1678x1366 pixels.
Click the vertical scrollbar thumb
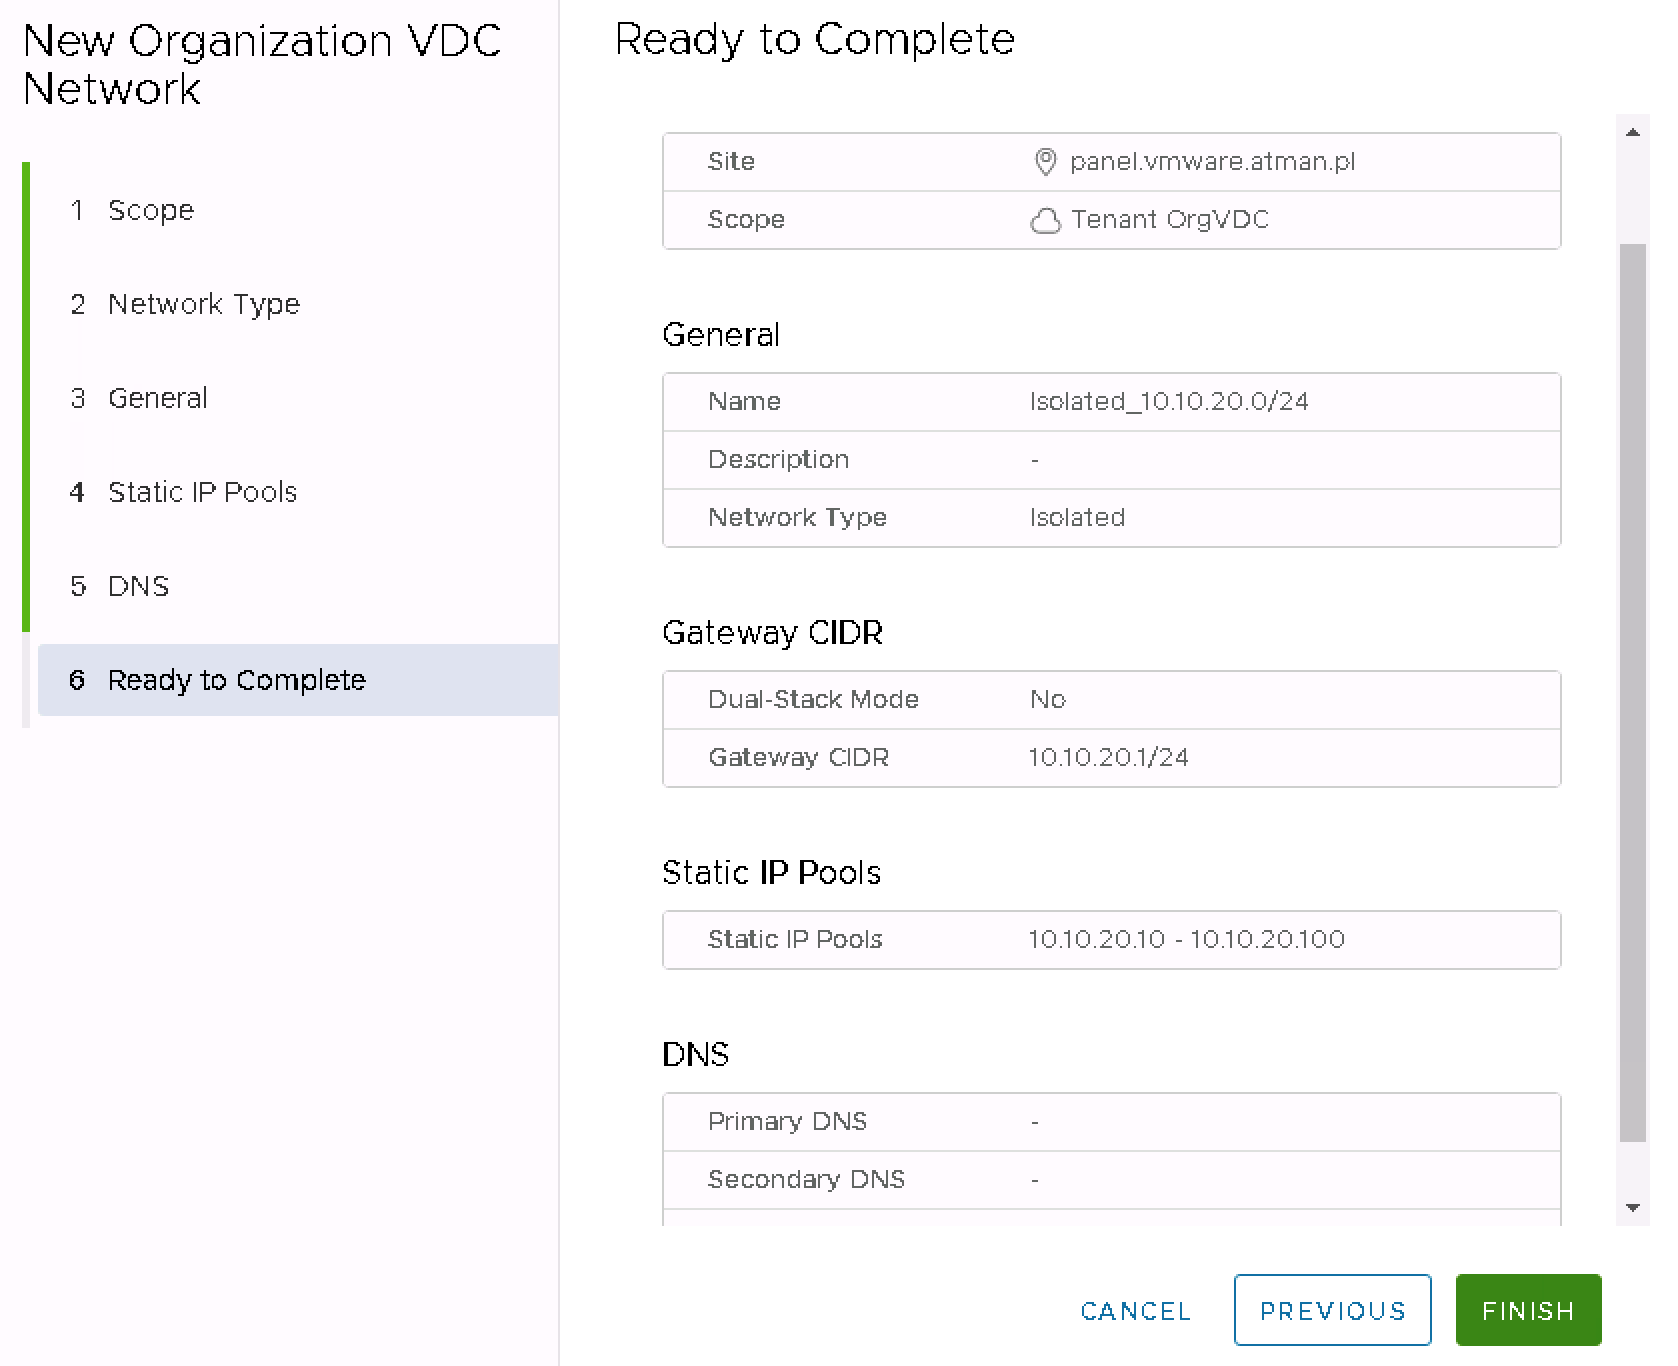click(x=1632, y=690)
